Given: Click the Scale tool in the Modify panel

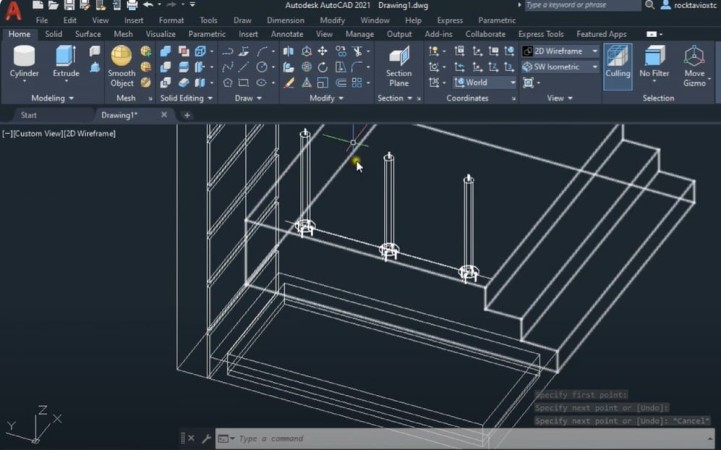Looking at the screenshot, I should click(x=323, y=83).
